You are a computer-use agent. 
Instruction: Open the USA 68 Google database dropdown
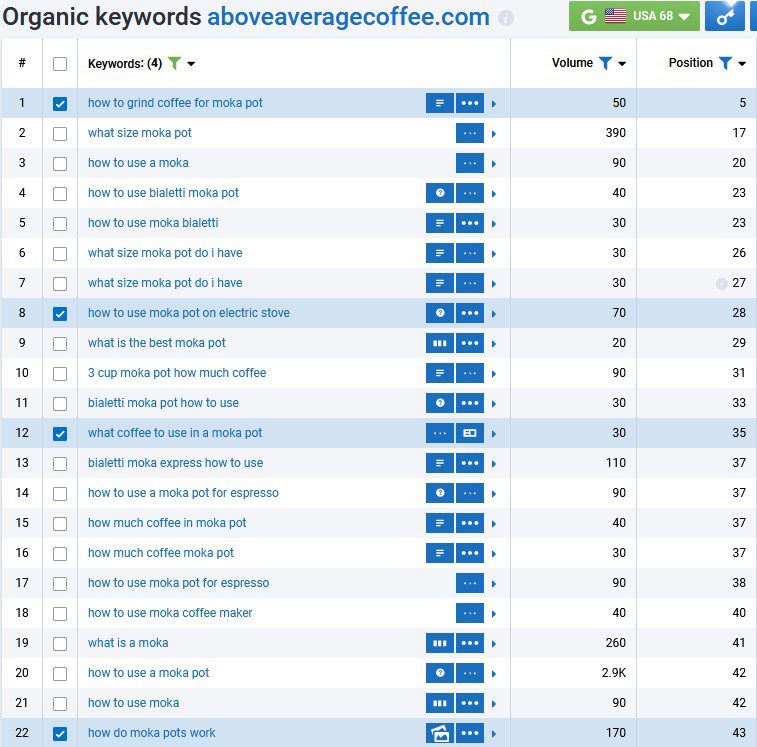(634, 16)
